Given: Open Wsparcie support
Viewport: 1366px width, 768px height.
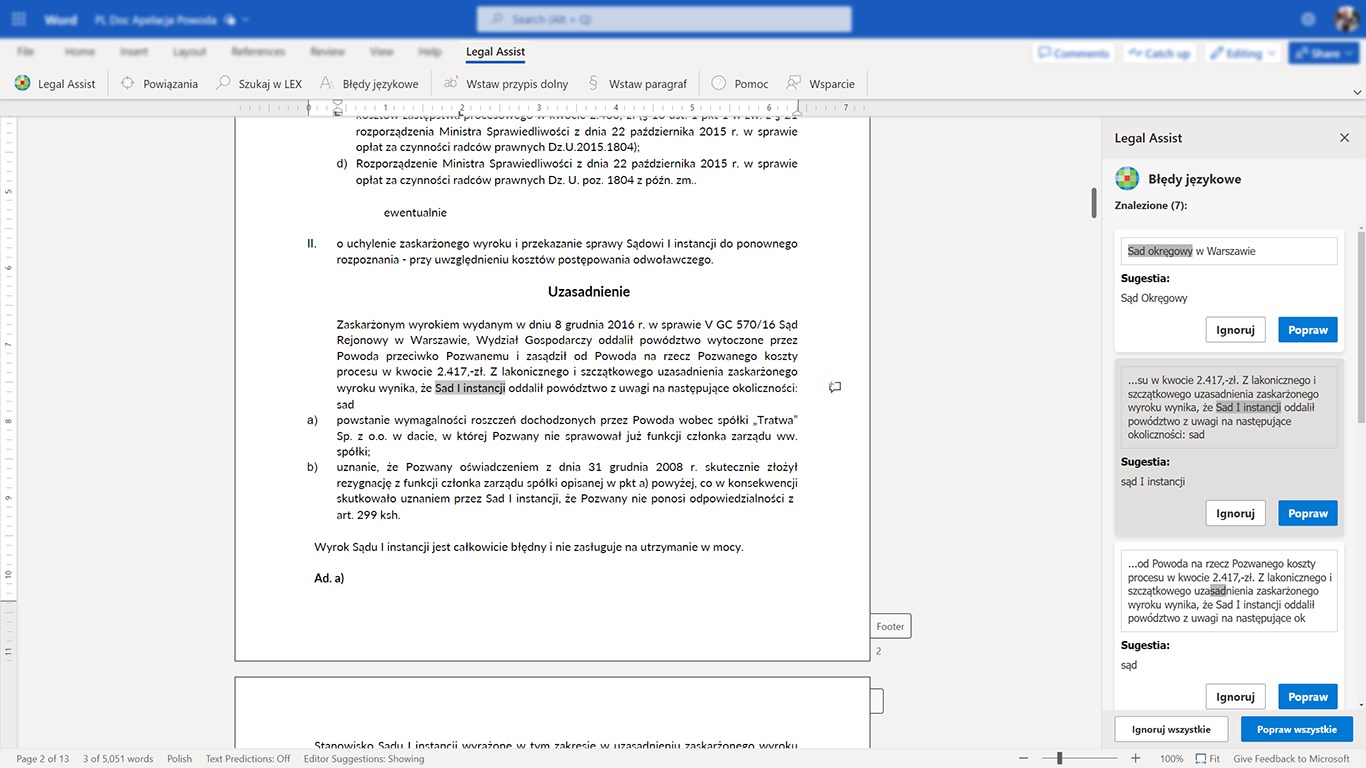Looking at the screenshot, I should [x=820, y=84].
